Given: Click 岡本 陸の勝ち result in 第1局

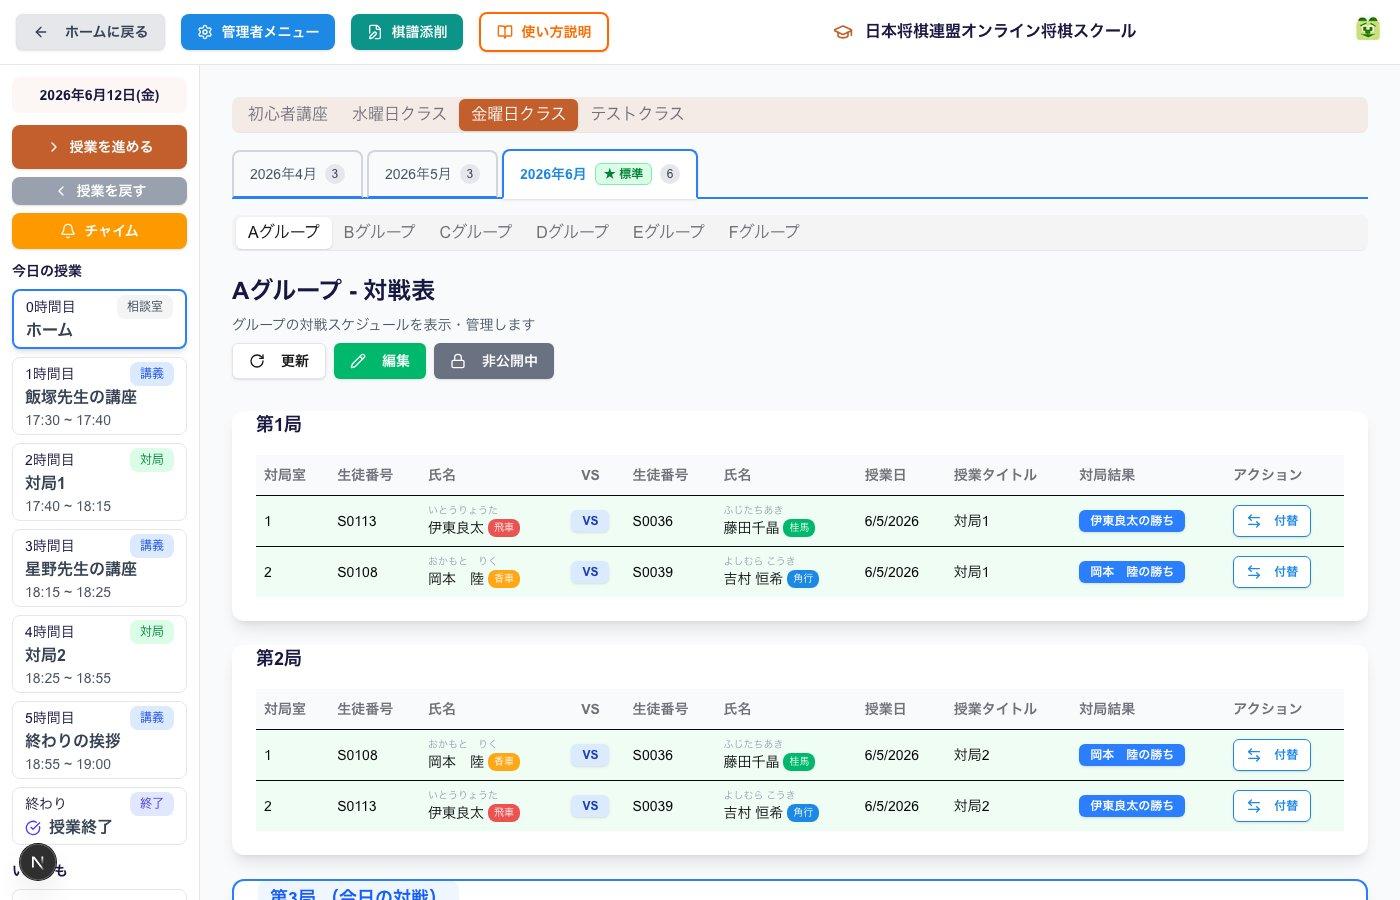Looking at the screenshot, I should 1132,572.
